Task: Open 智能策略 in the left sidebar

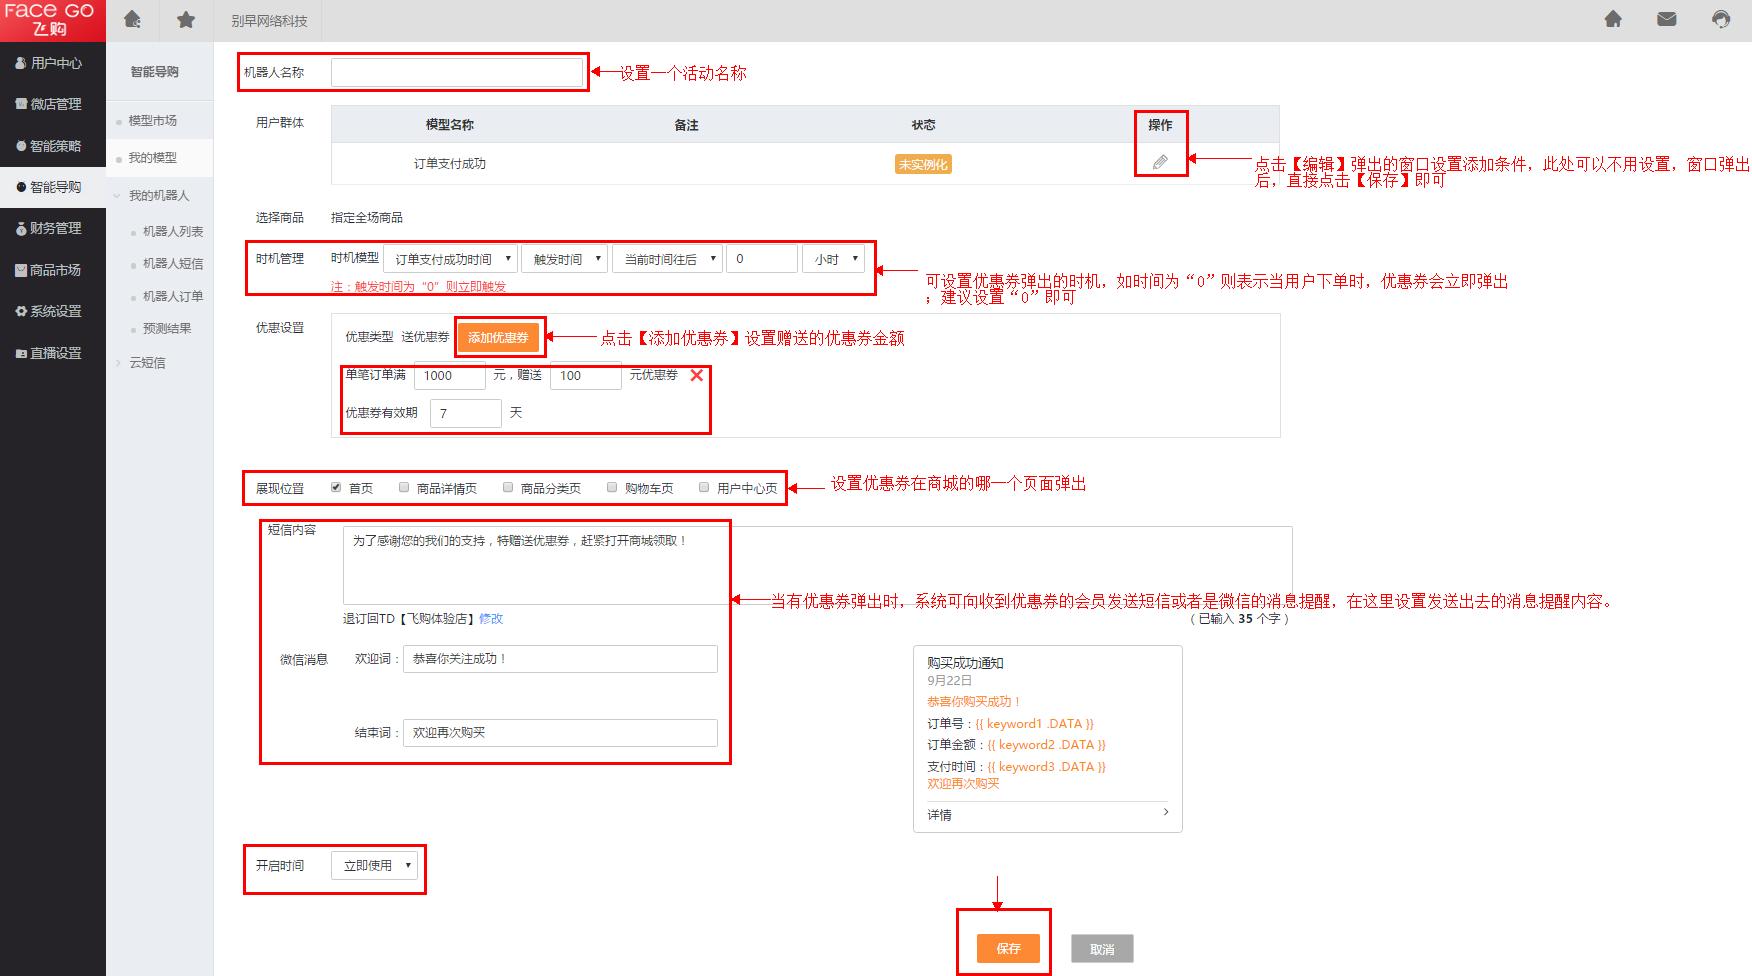Action: click(55, 146)
